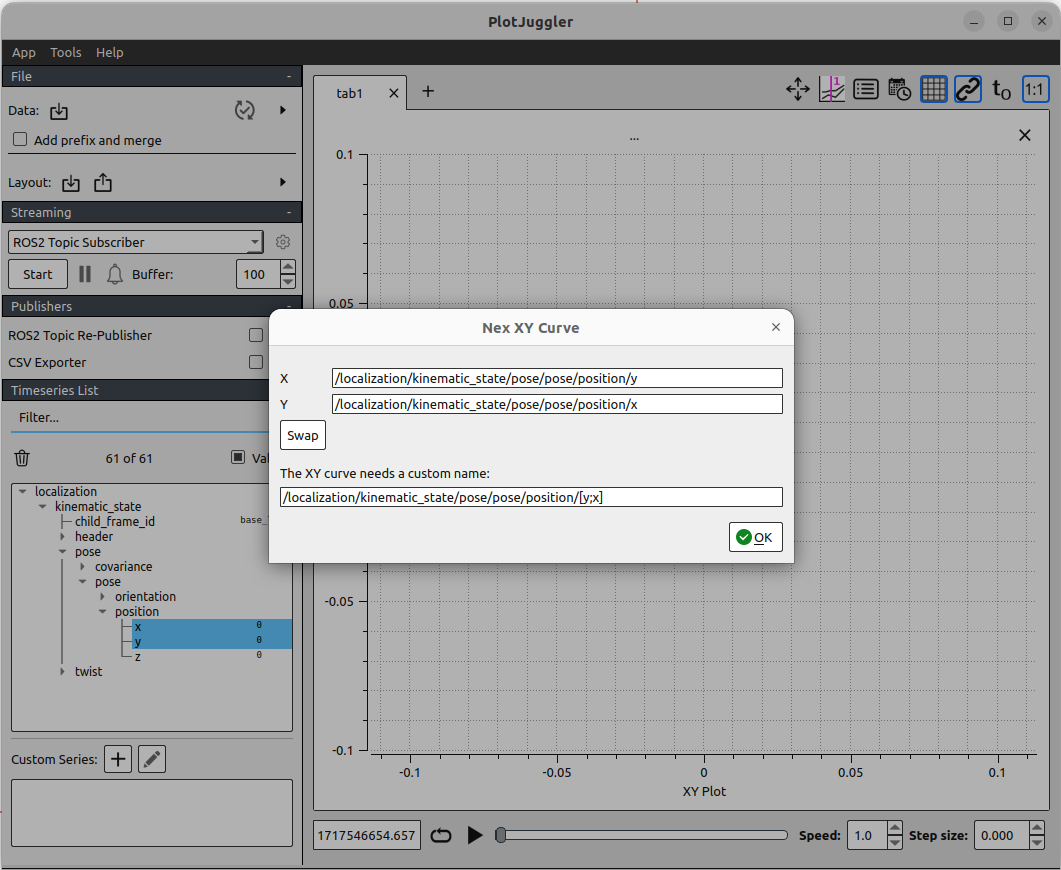Open the Tools menu

66,52
